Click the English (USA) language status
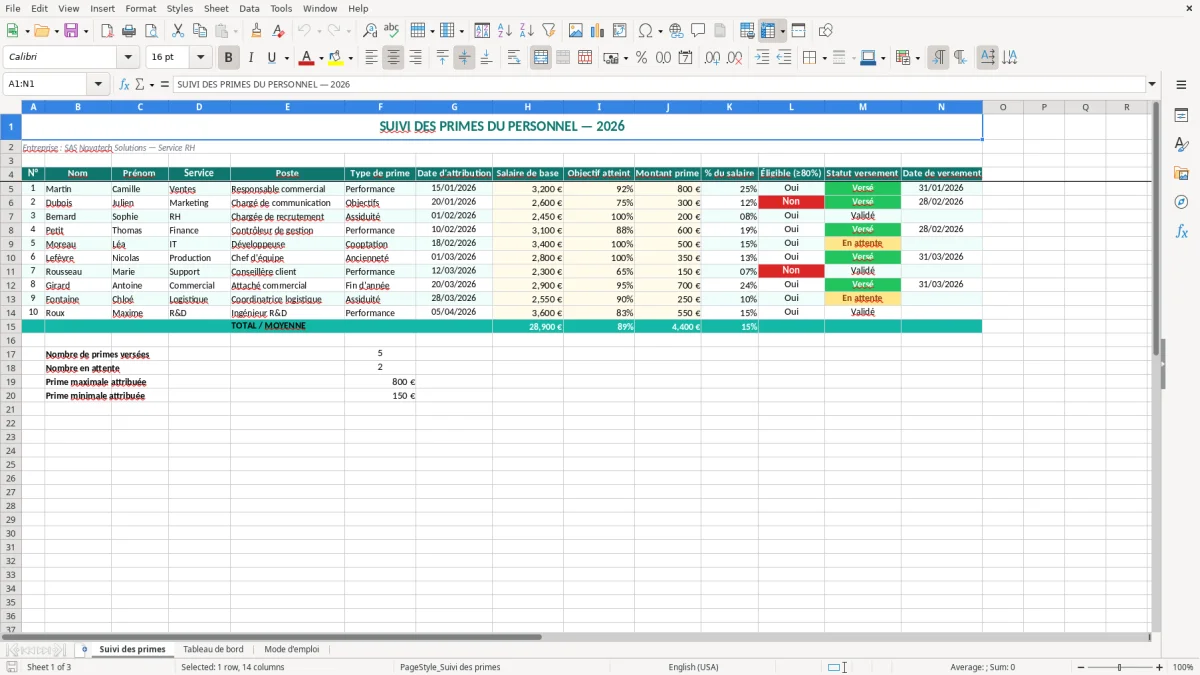 click(693, 667)
